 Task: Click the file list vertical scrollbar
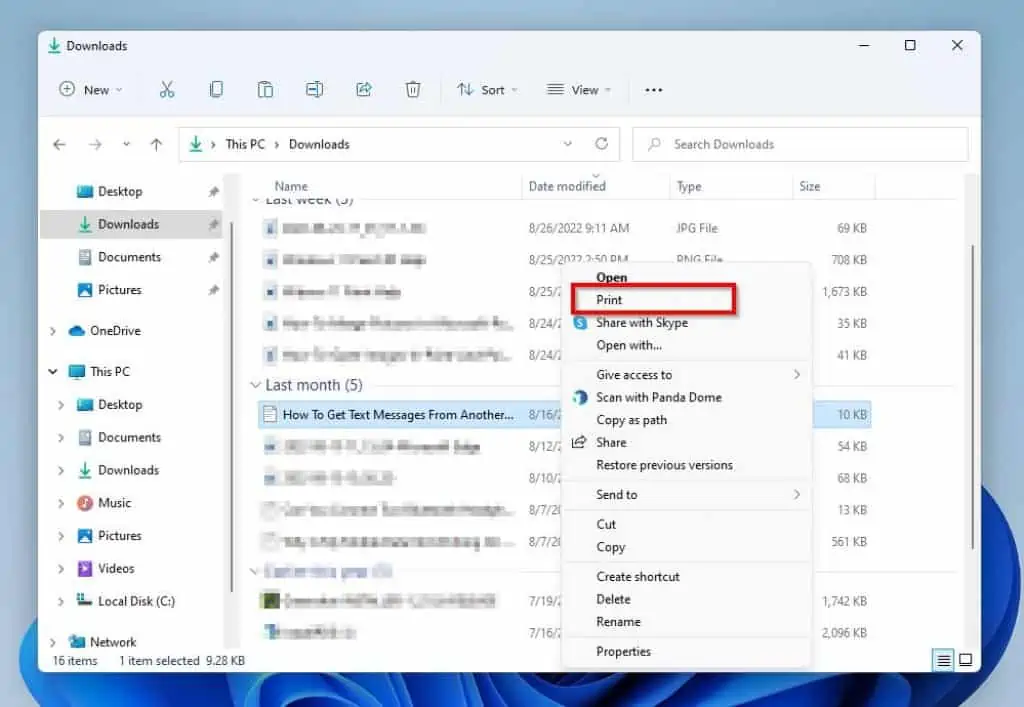[972, 397]
